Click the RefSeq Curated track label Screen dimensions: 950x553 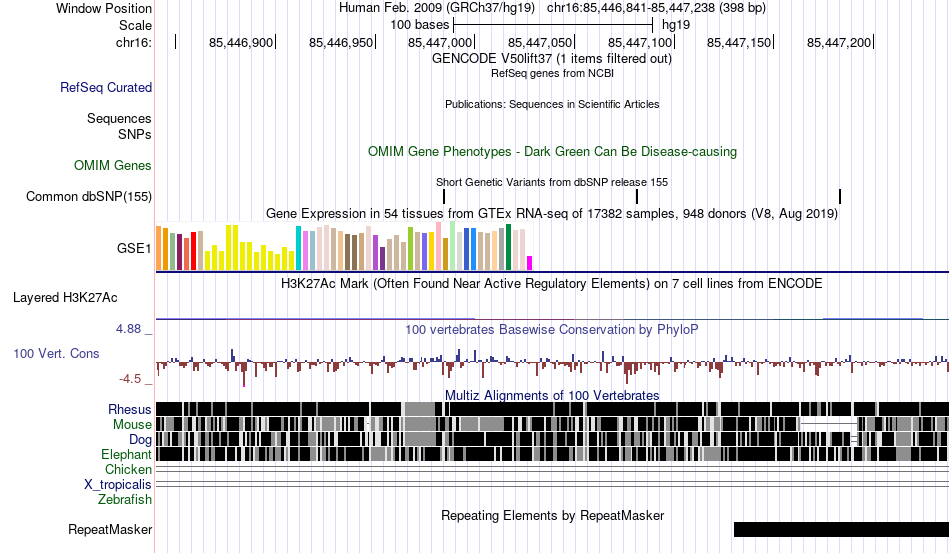[x=105, y=88]
